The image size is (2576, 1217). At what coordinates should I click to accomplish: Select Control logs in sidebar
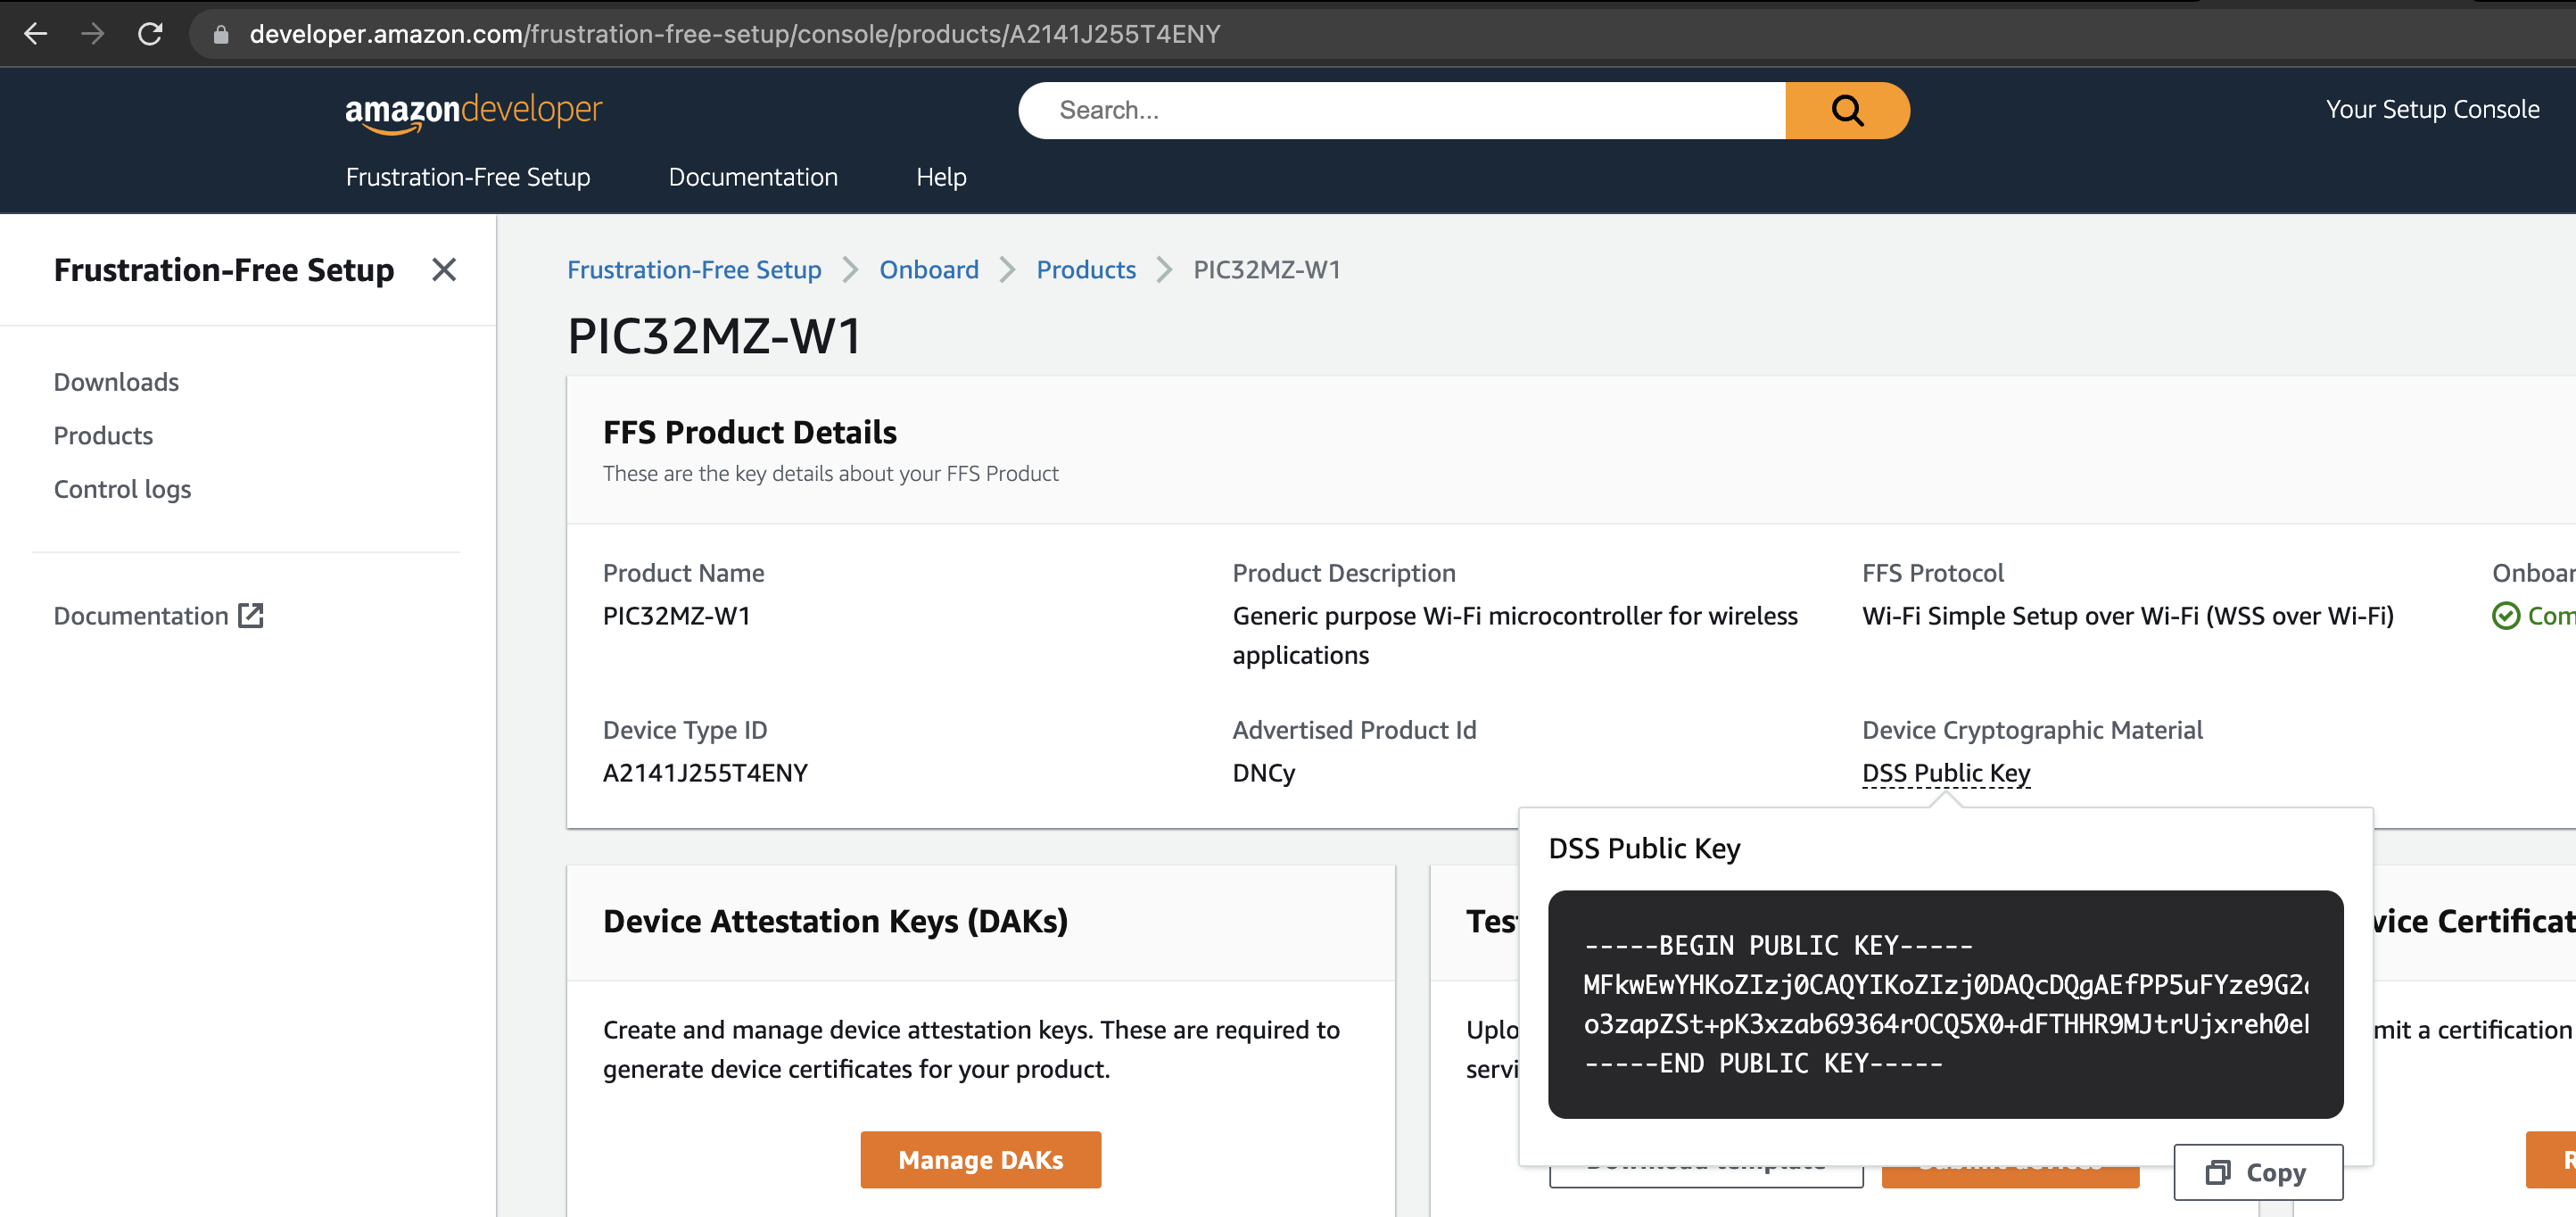tap(122, 489)
